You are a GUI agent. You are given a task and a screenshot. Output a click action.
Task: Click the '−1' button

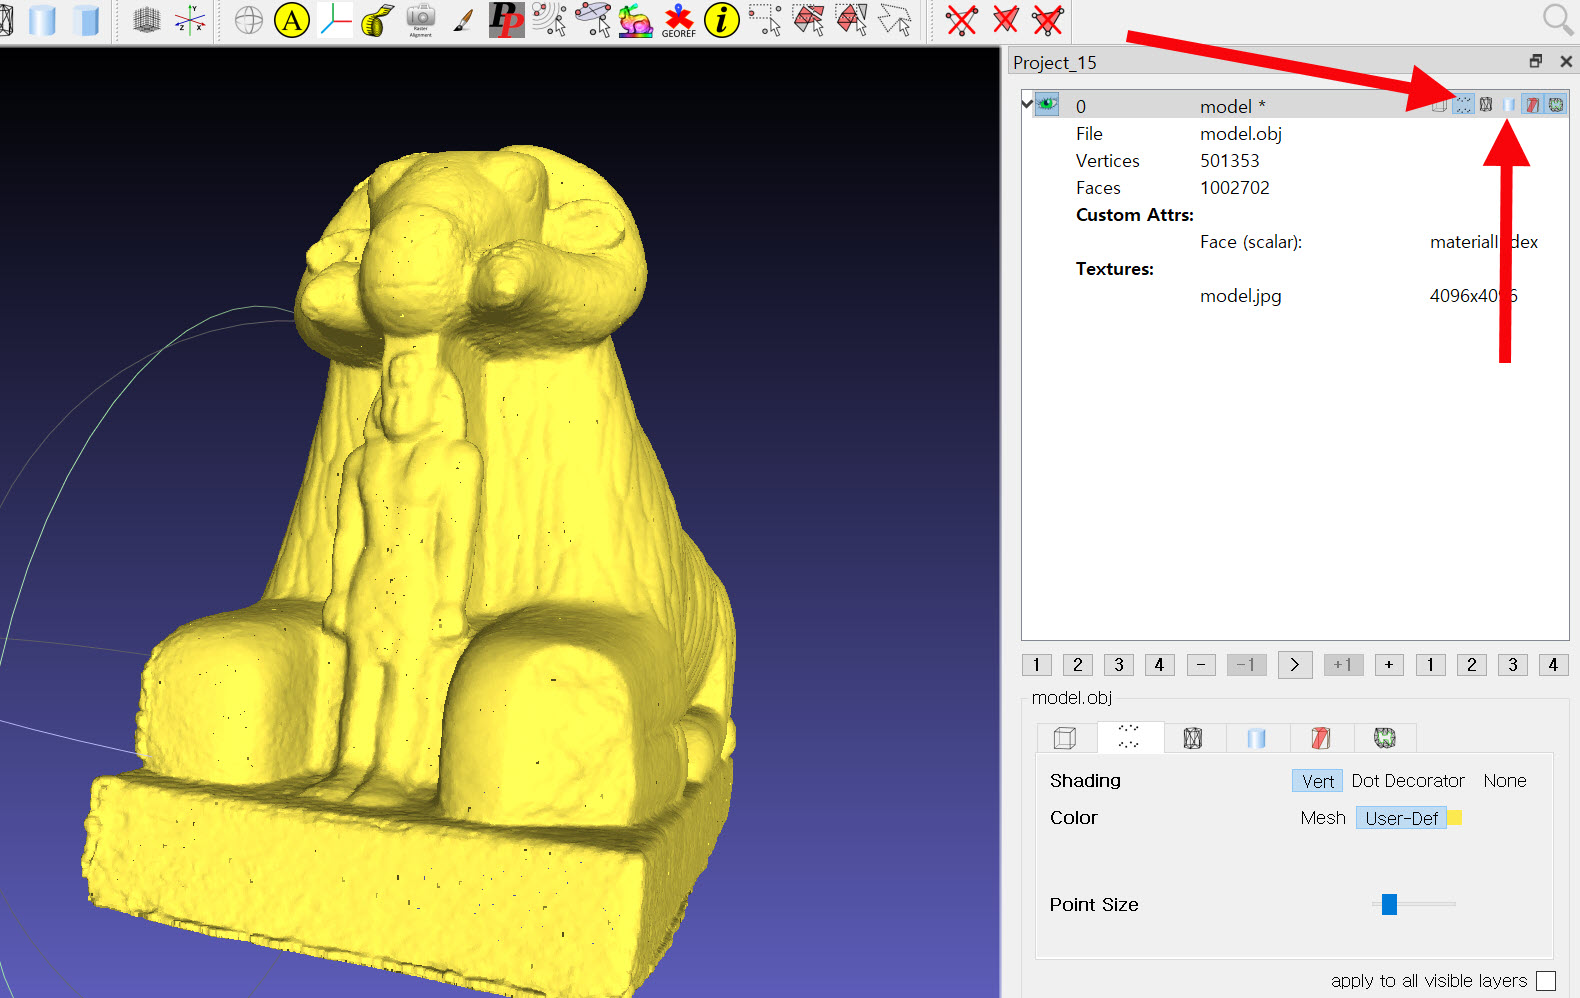1247,665
